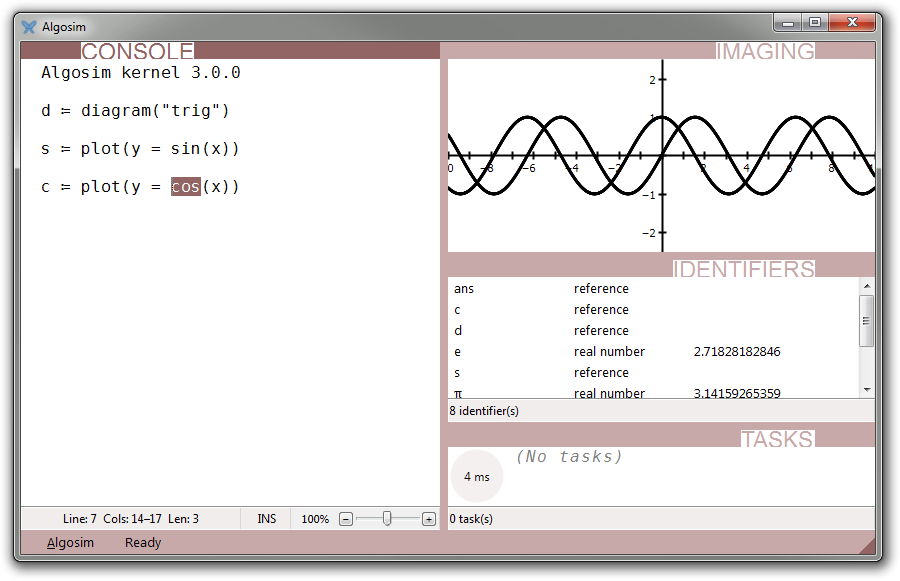Click the console line d = diagram("trig")
Image resolution: width=900 pixels, height=581 pixels.
[x=136, y=111]
